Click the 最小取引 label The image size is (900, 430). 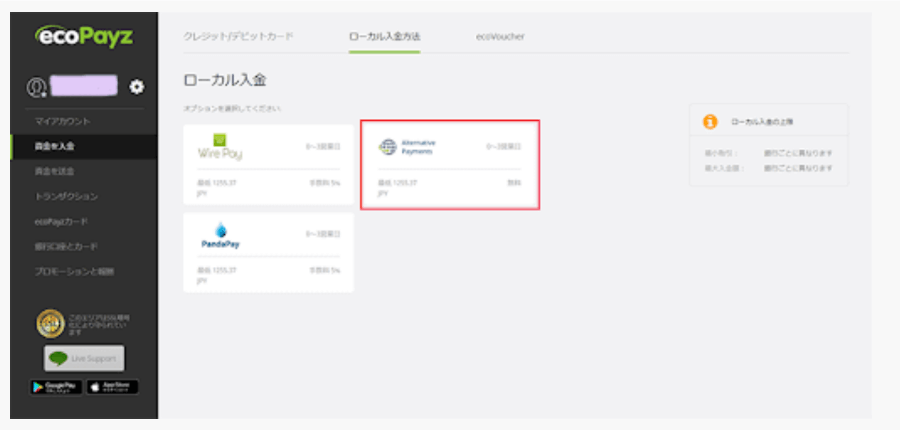(x=721, y=153)
